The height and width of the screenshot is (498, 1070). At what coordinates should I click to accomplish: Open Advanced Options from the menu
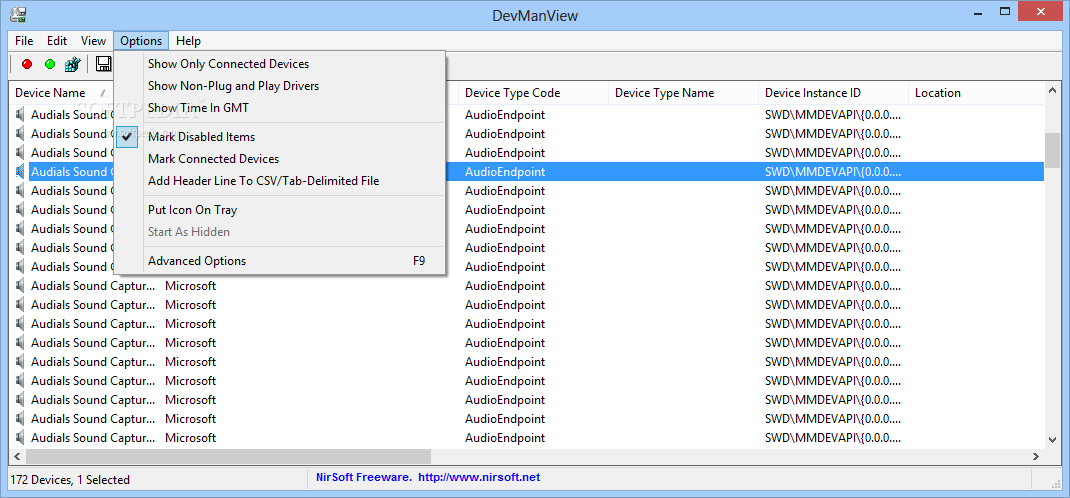[x=280, y=261]
